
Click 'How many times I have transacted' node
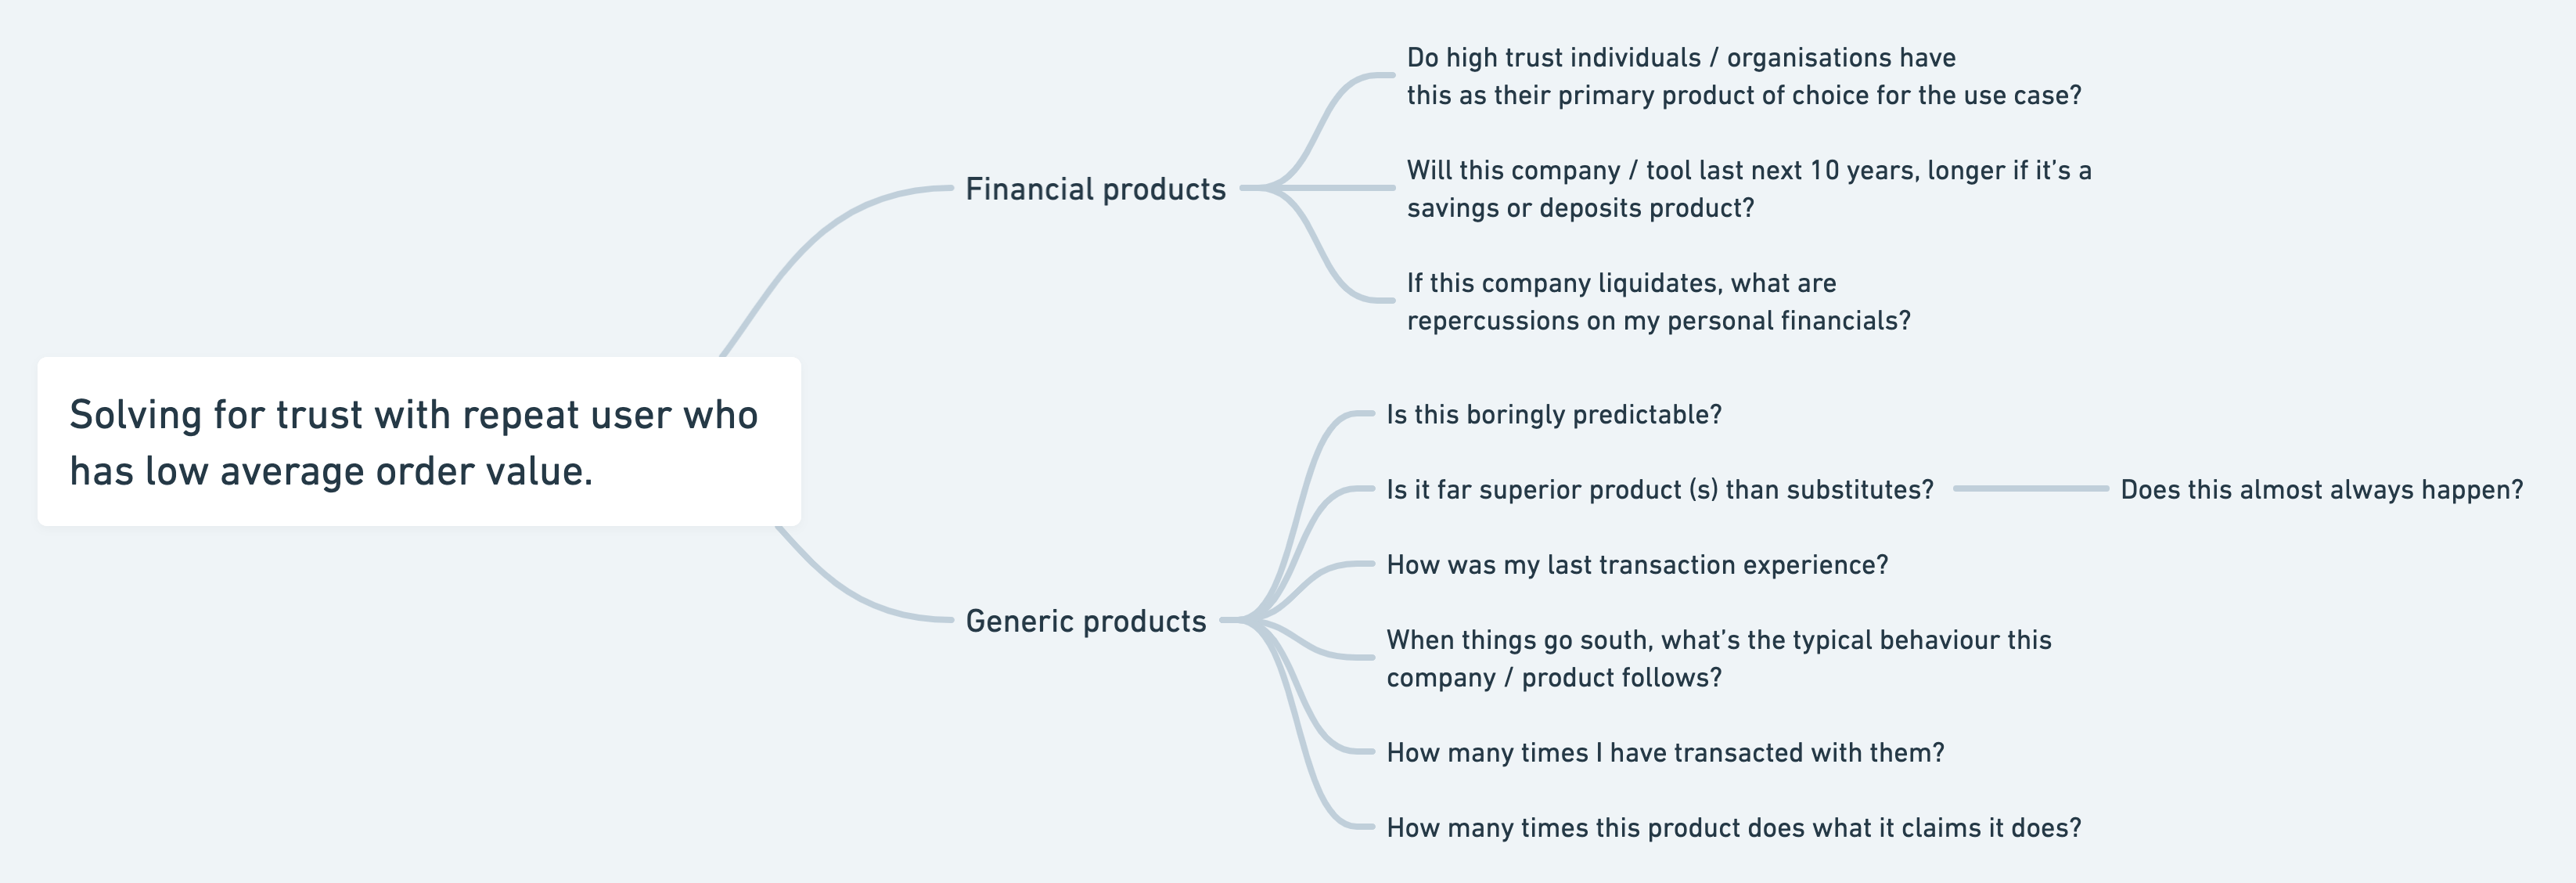tap(1665, 752)
